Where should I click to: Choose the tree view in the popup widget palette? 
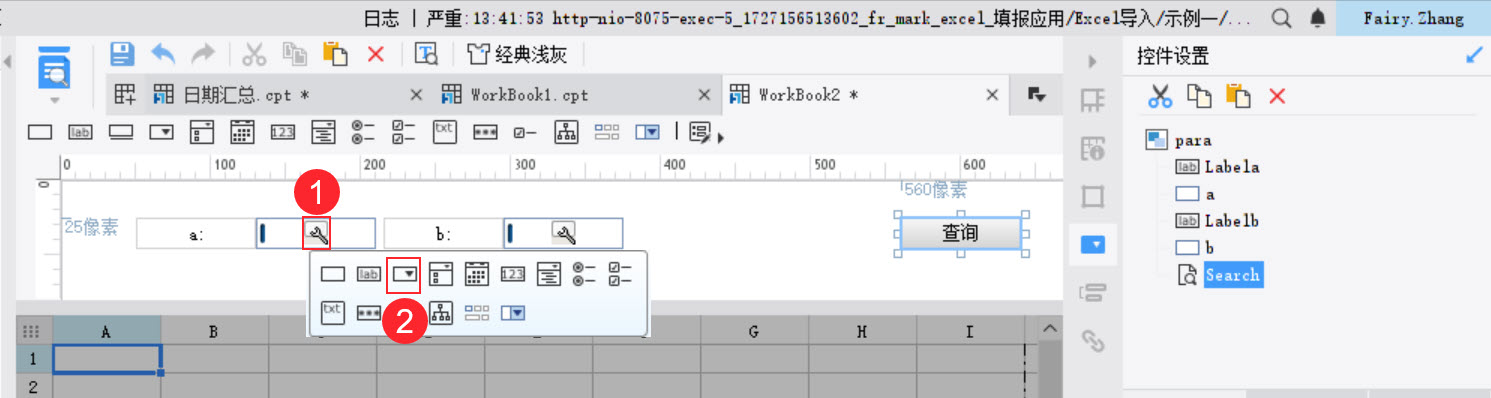point(441,313)
